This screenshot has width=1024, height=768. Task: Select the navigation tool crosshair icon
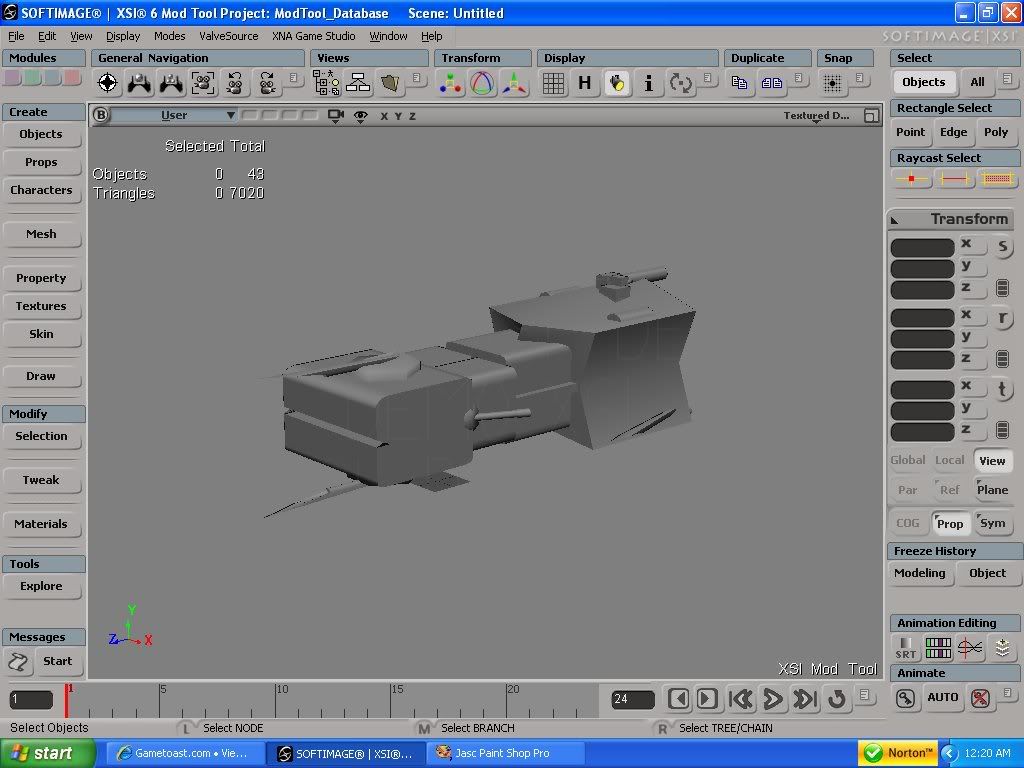point(108,83)
